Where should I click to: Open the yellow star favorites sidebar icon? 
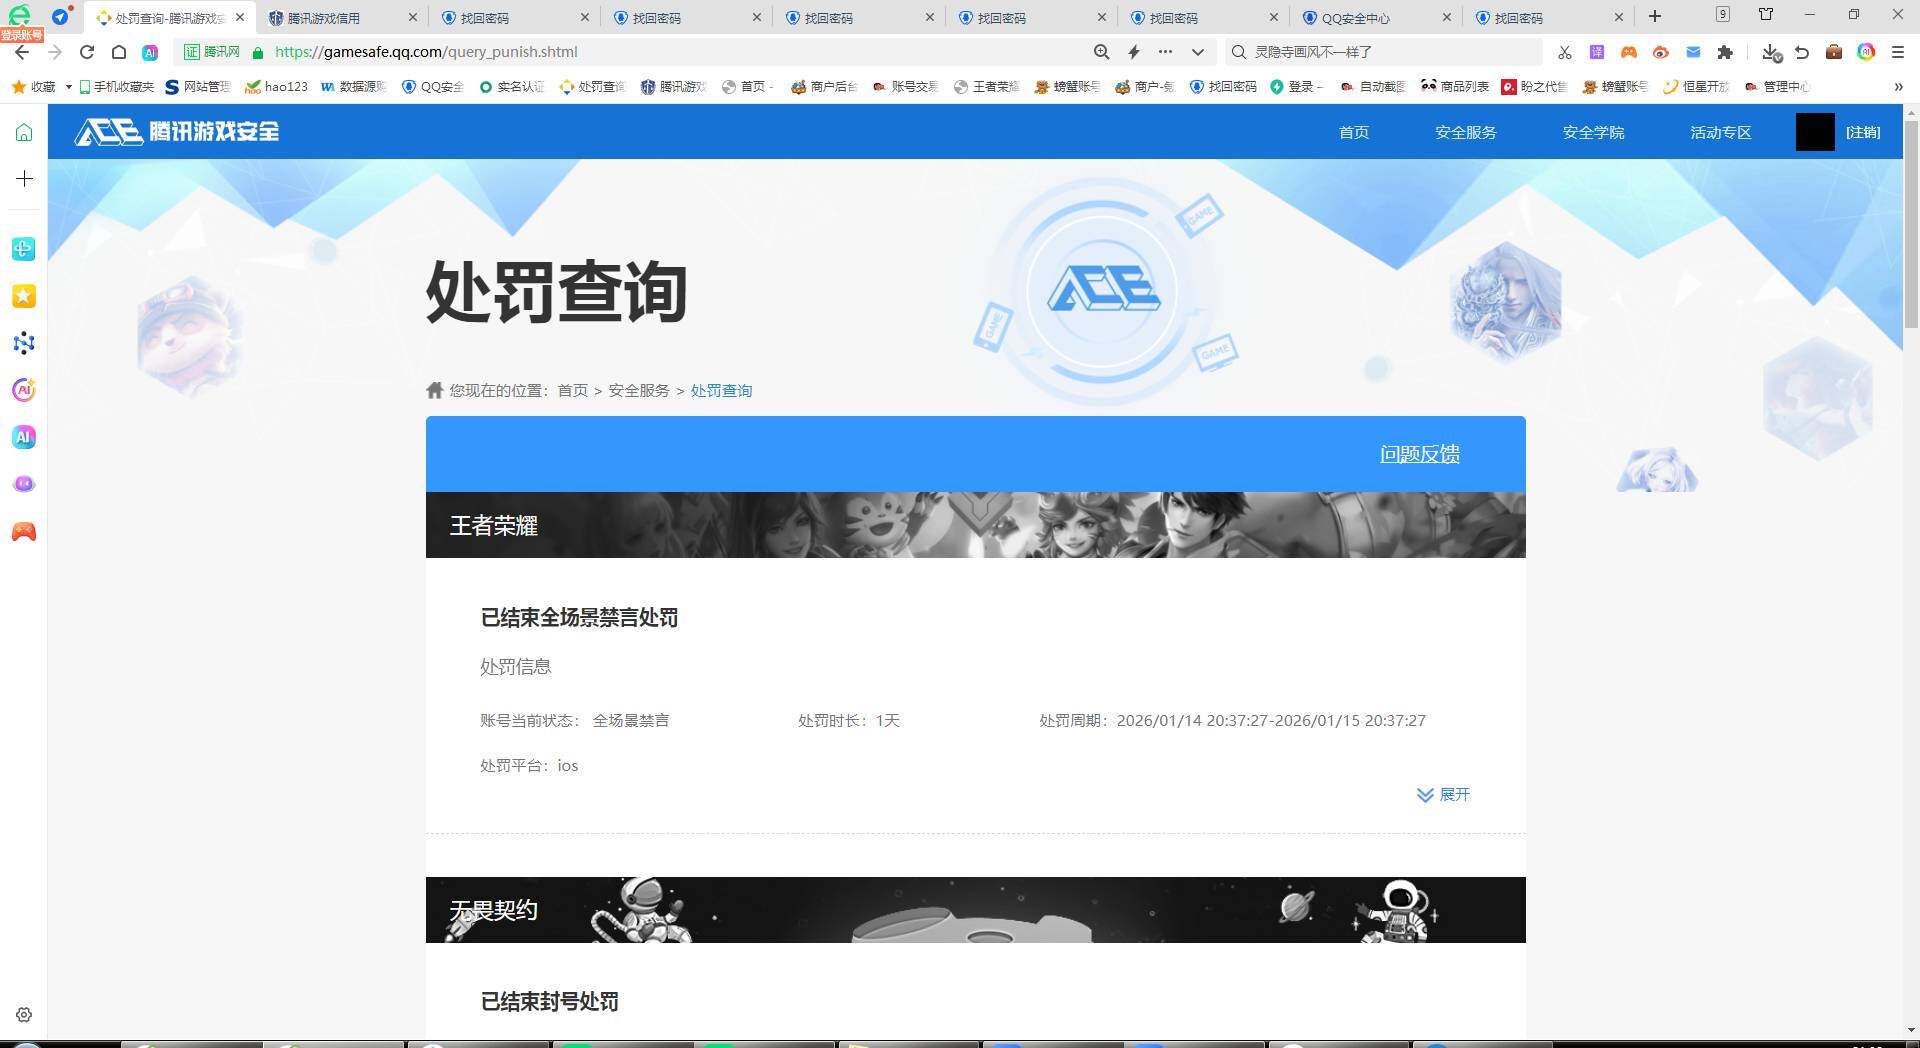coord(24,296)
